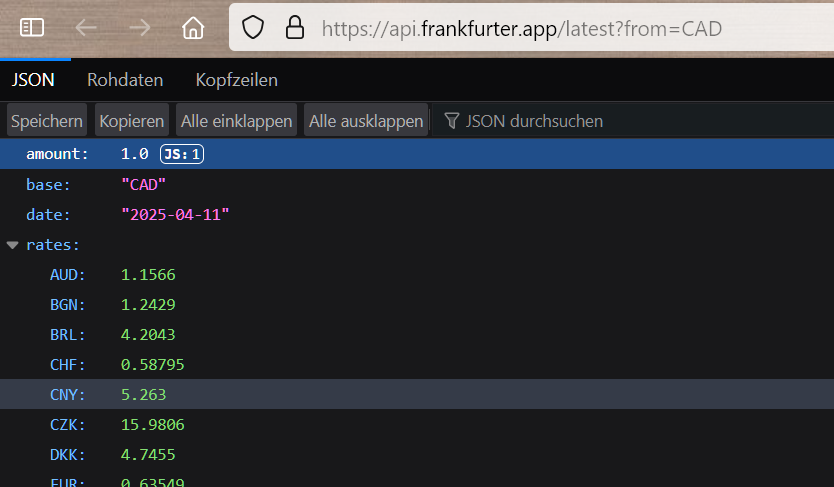Switch to the JSON tab
The width and height of the screenshot is (834, 487).
(x=33, y=80)
